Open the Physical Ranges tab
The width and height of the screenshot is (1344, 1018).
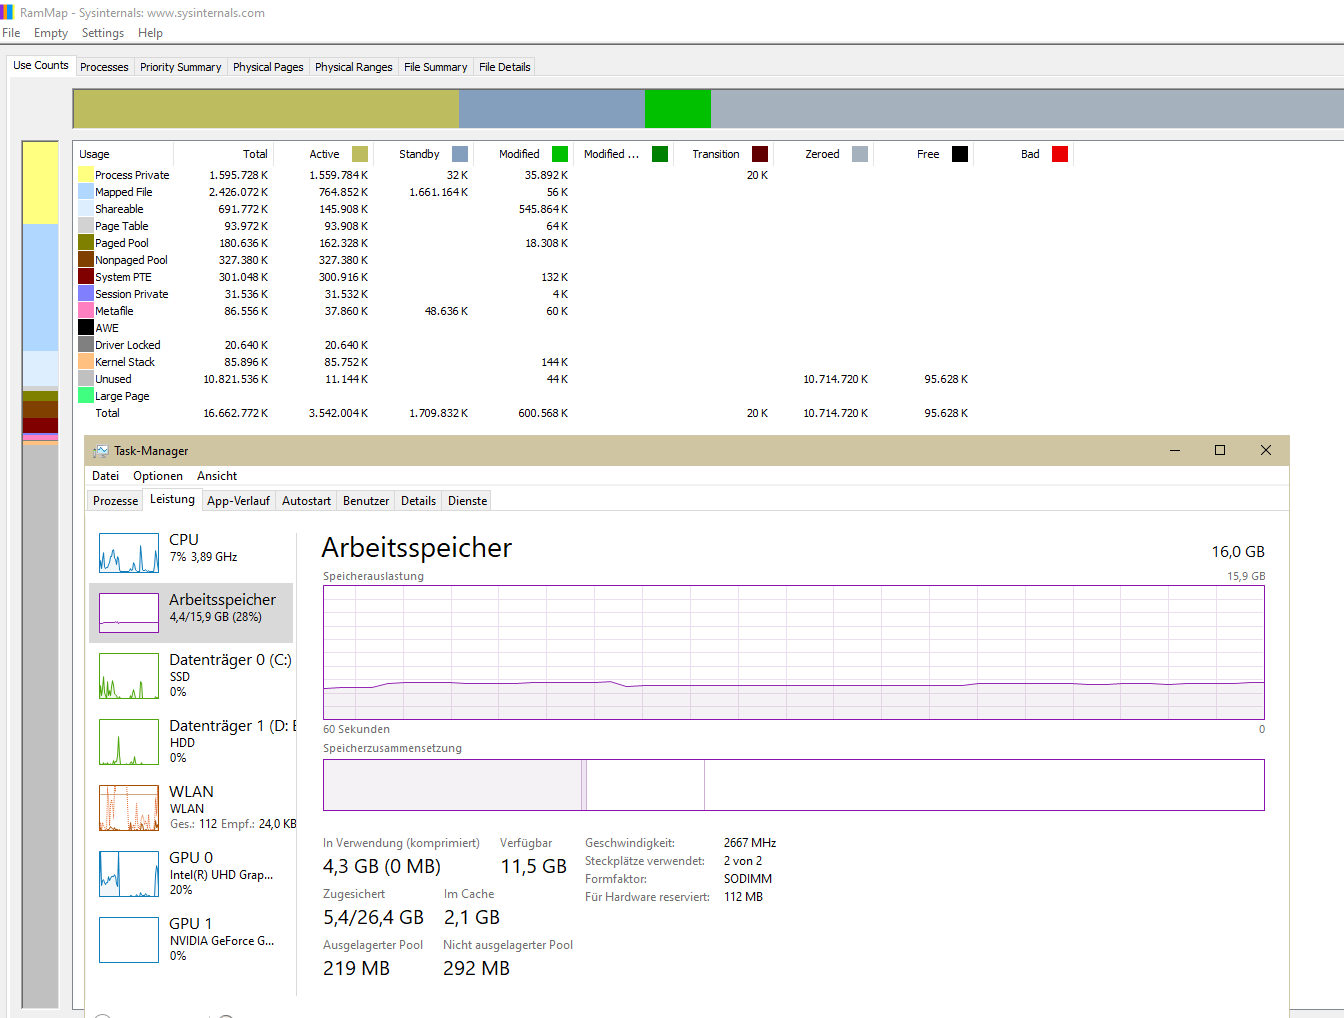(353, 67)
